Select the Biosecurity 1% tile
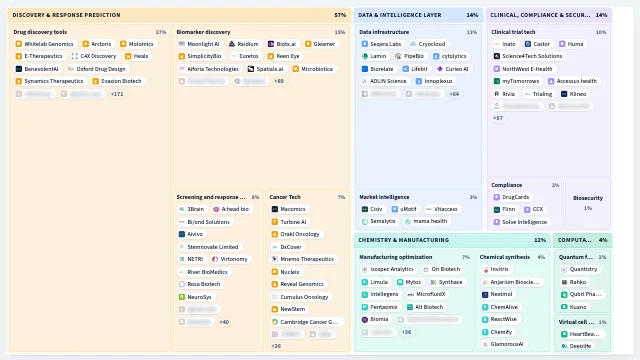 point(588,203)
